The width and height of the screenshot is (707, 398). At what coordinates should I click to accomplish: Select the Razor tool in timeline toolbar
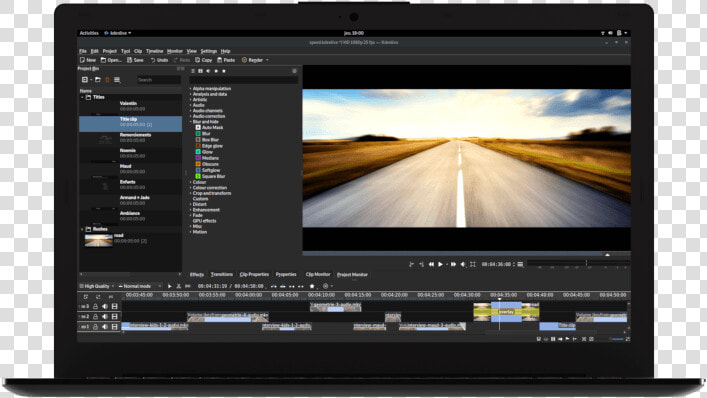coord(179,286)
